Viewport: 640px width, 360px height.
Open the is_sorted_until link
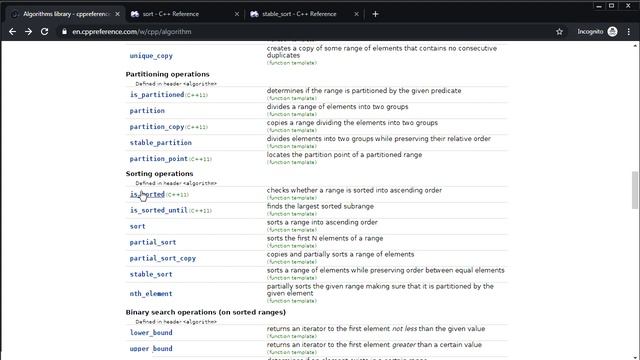coord(158,210)
